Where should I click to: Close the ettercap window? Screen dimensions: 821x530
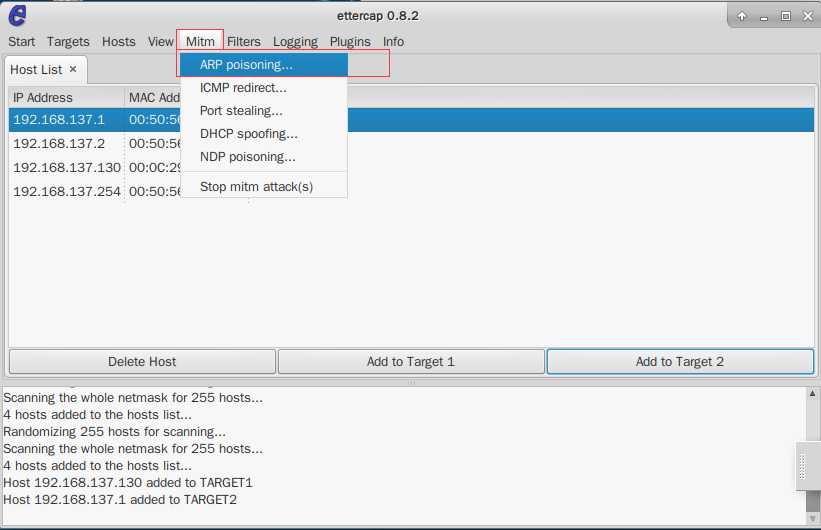[808, 16]
